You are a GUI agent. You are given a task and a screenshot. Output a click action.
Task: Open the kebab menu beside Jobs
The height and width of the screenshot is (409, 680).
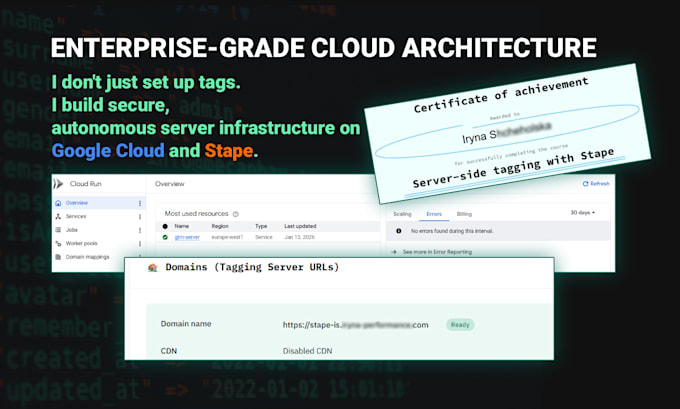click(x=140, y=230)
